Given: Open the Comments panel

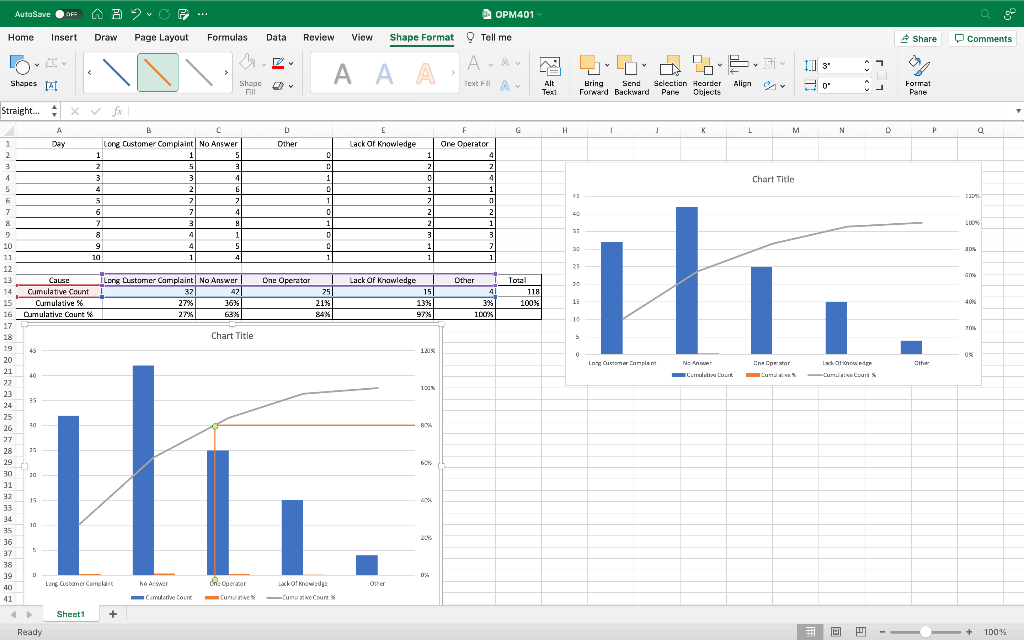Looking at the screenshot, I should [x=981, y=37].
